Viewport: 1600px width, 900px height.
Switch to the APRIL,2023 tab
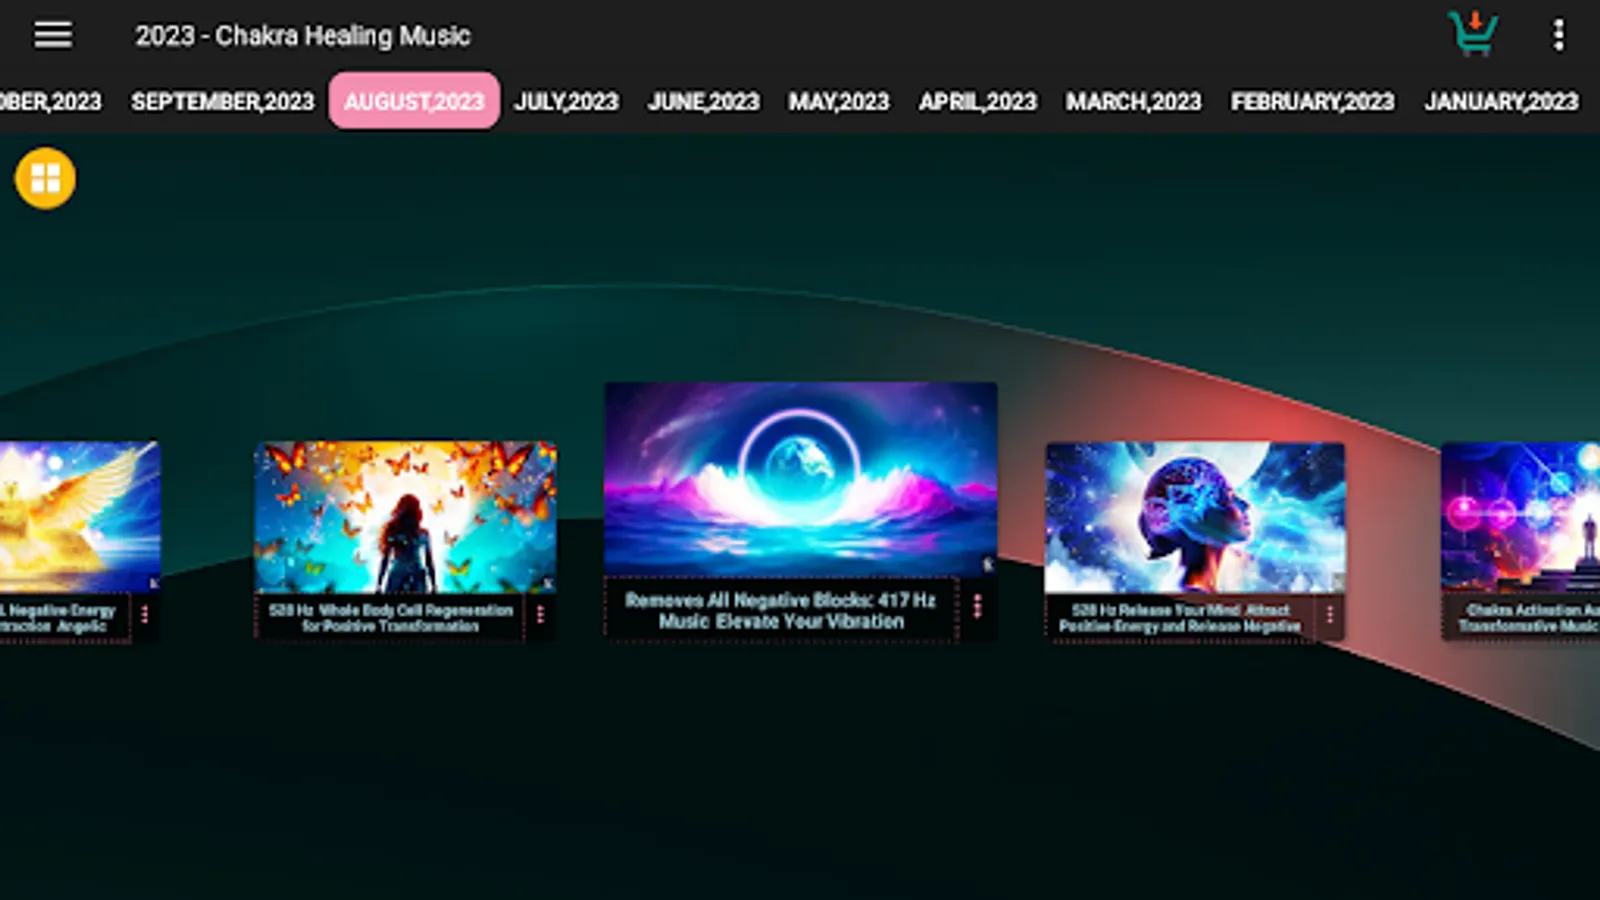(977, 101)
